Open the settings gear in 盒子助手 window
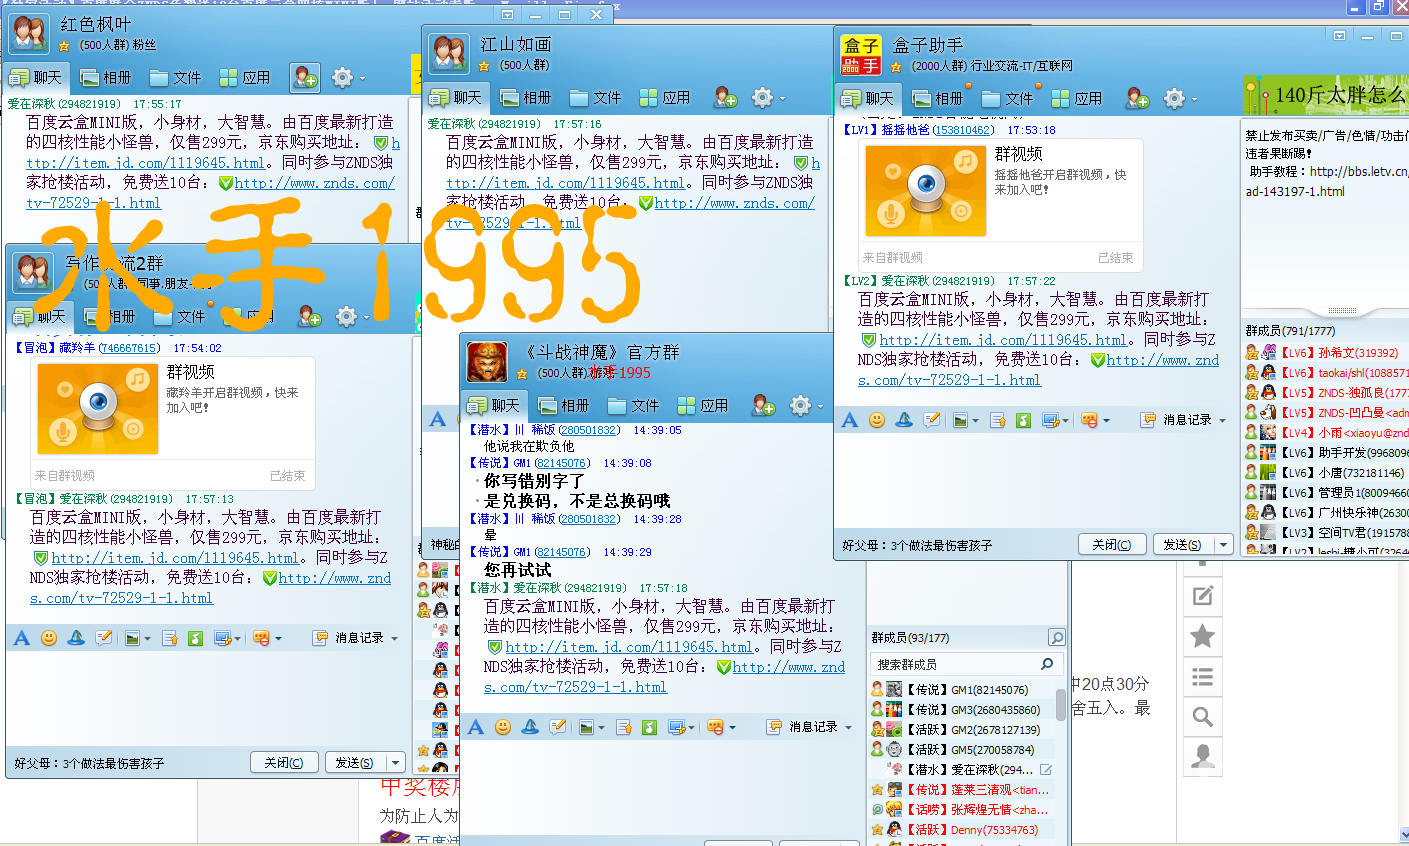Image resolution: width=1409 pixels, height=846 pixels. pos(1174,98)
